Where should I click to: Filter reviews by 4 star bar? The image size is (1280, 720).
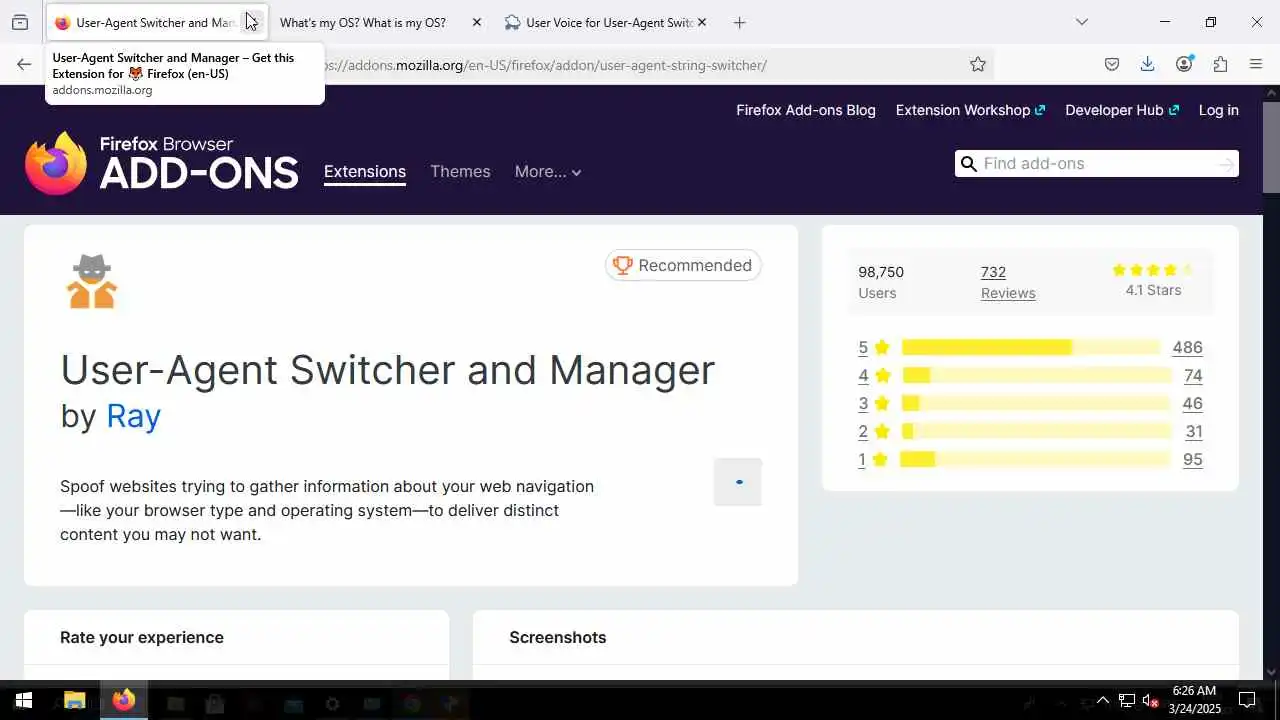pos(1037,375)
